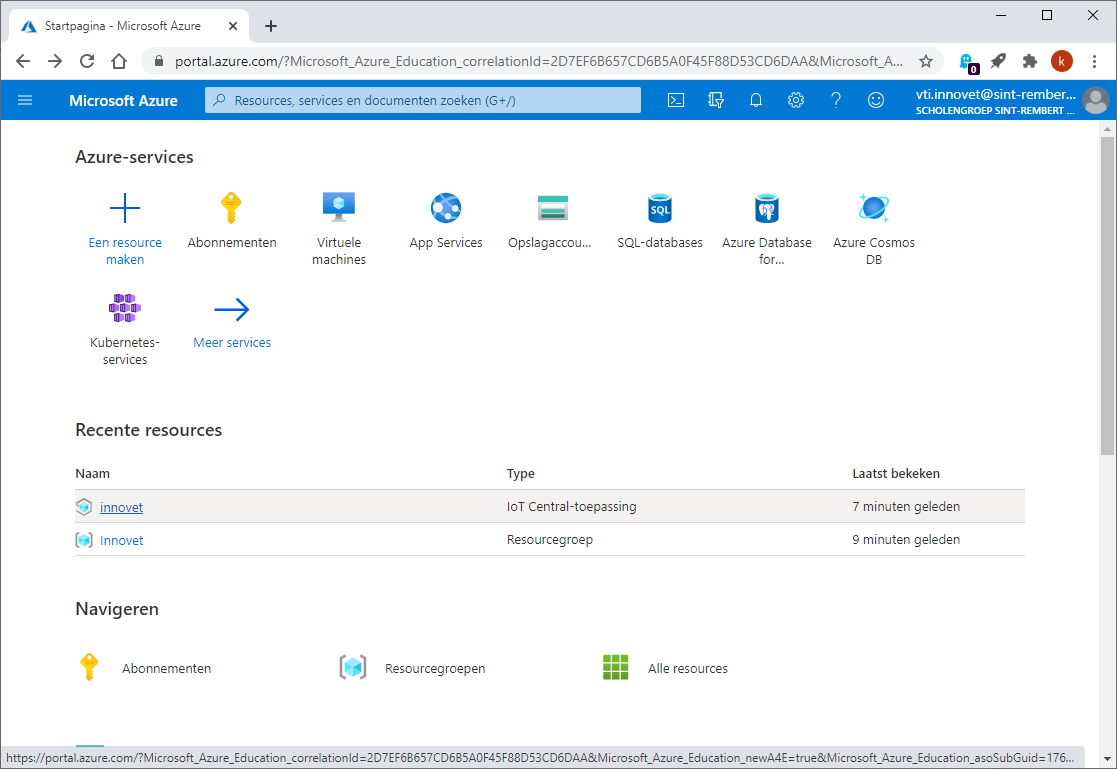Open the Directory and subscription filter icon
1117x769 pixels.
[716, 100]
